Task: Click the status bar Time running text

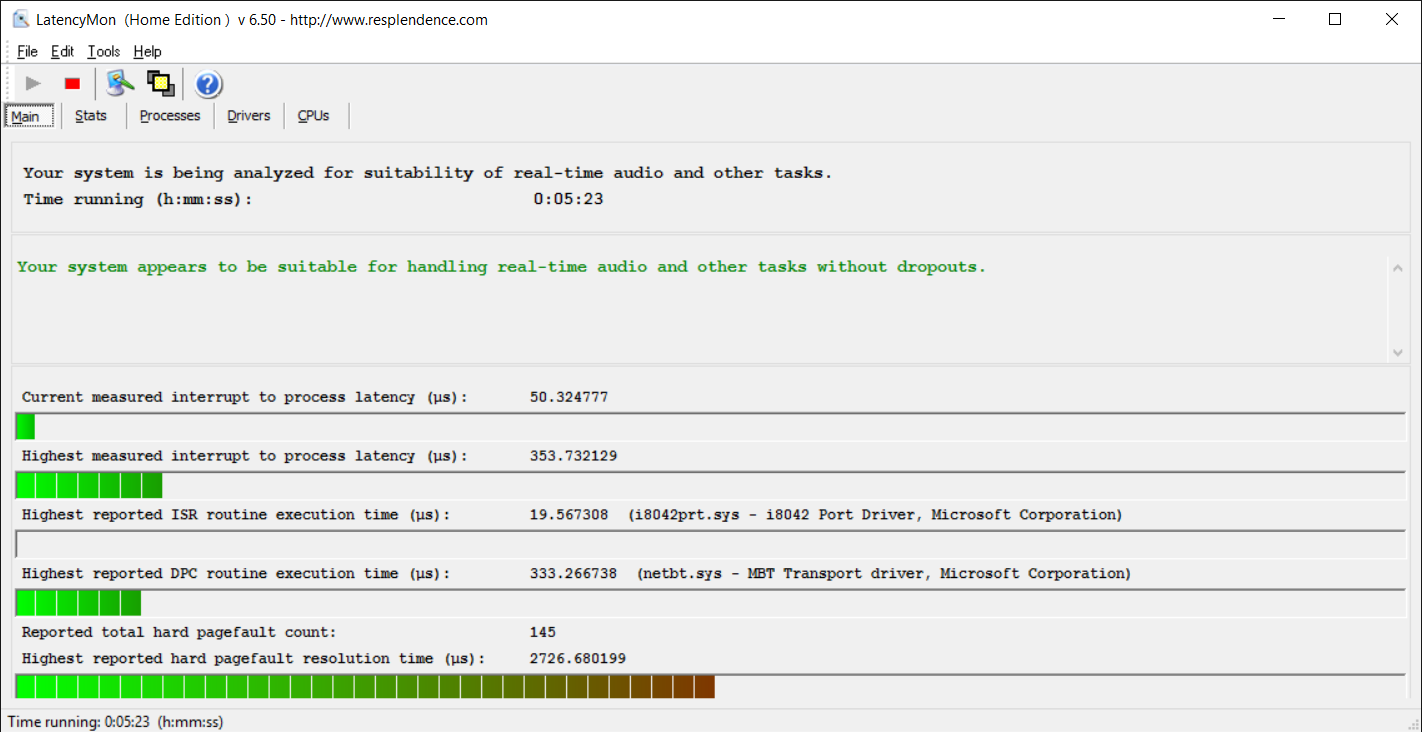Action: (115, 721)
